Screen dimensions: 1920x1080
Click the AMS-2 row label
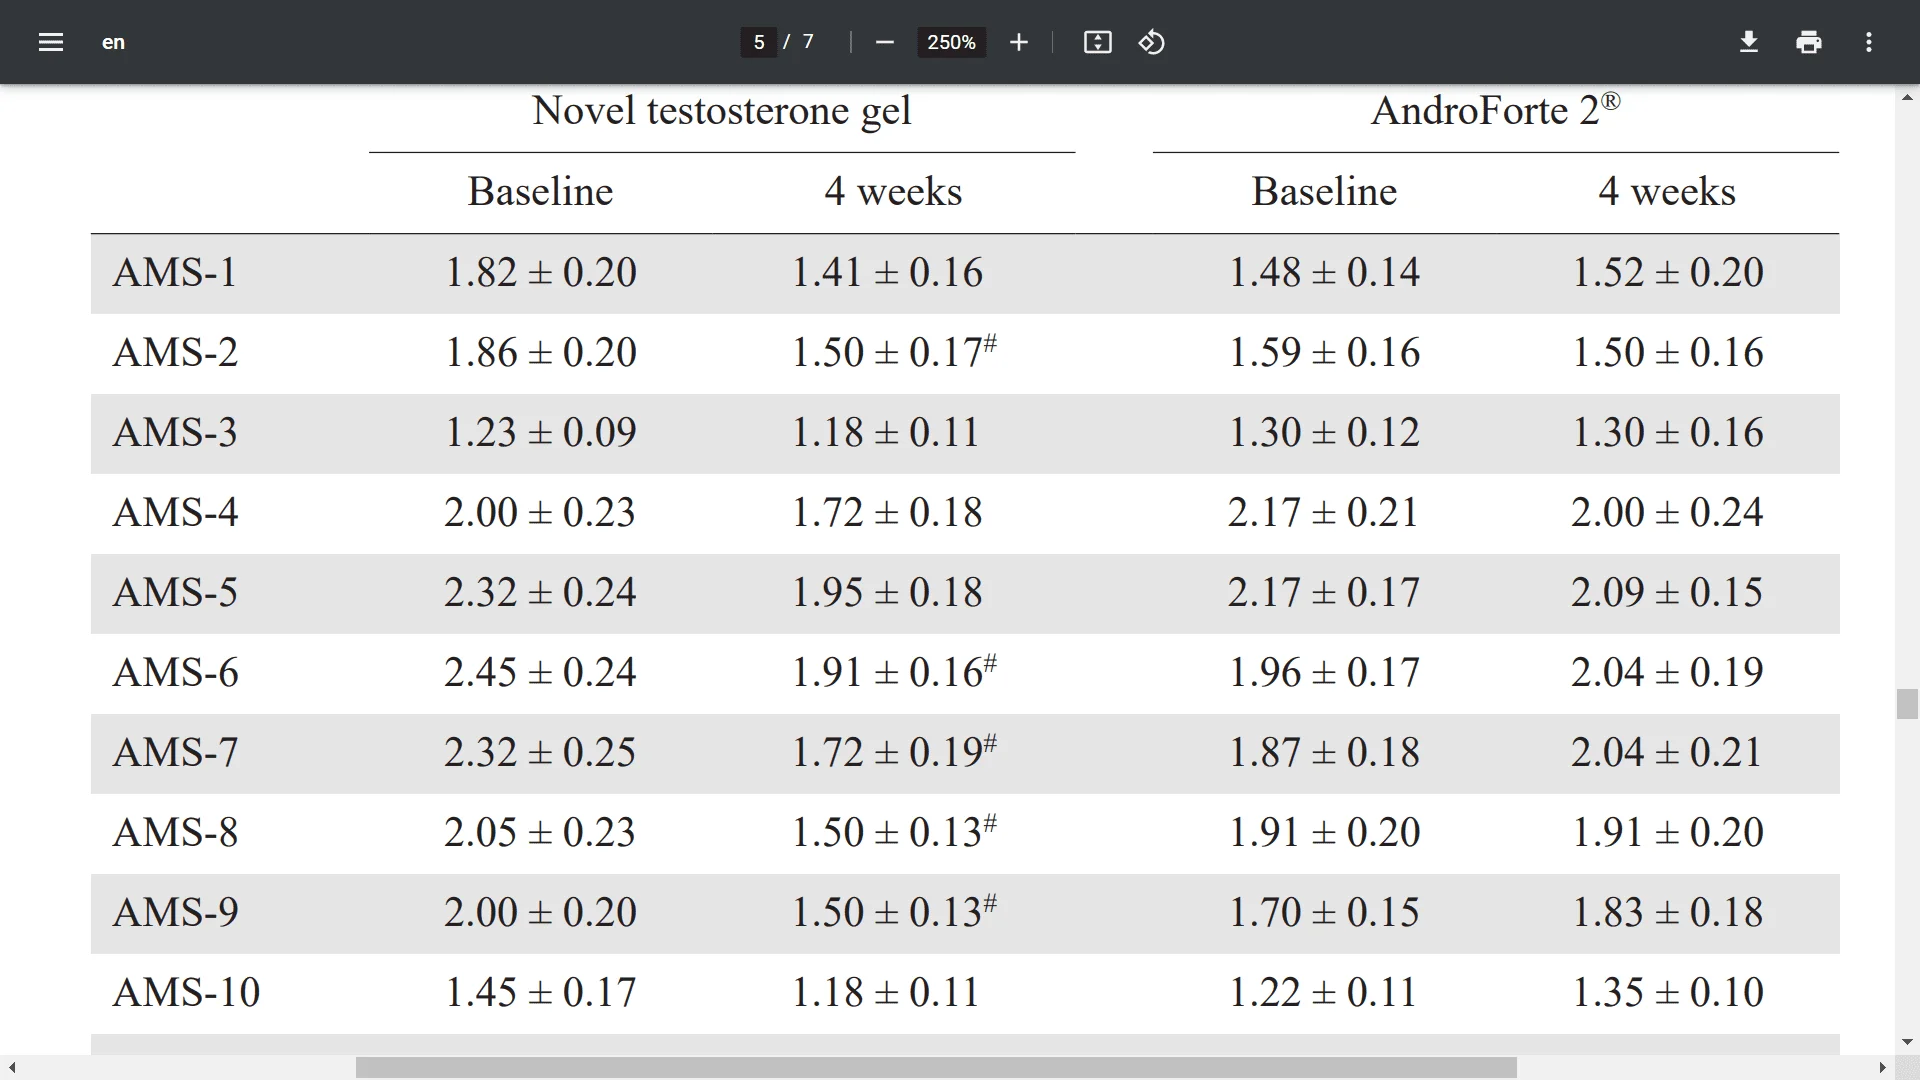[175, 352]
